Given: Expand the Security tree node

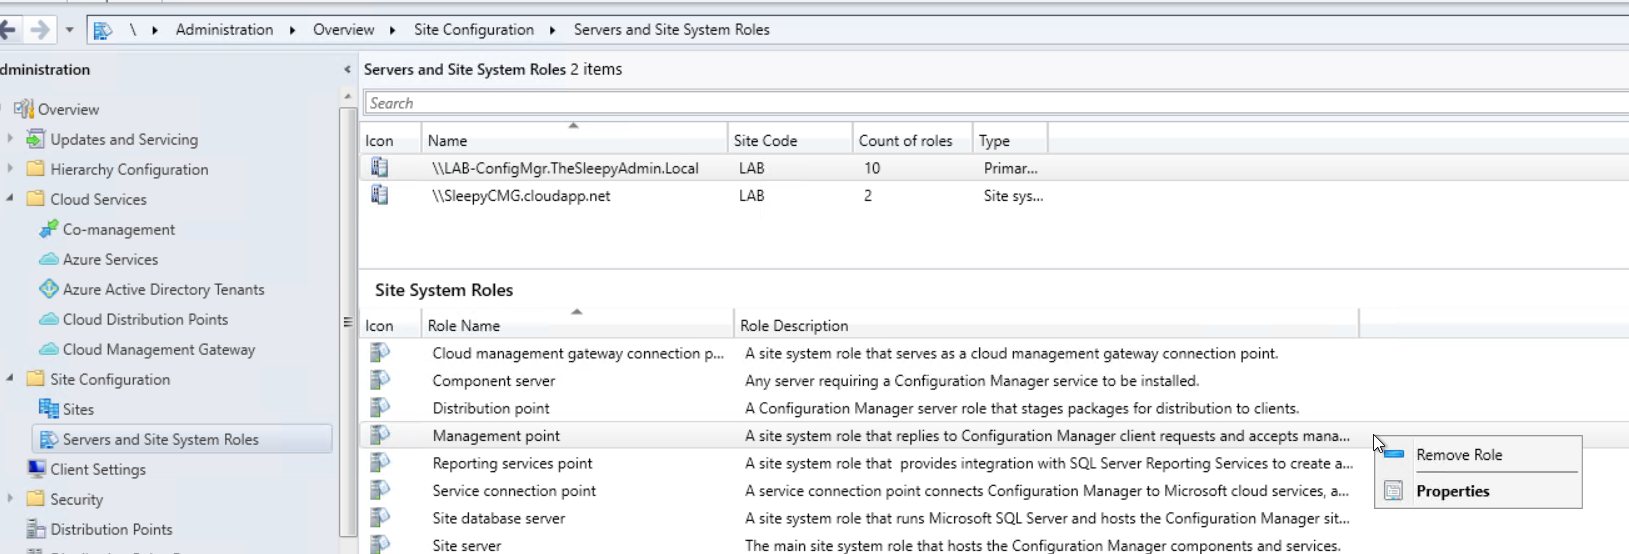Looking at the screenshot, I should 10,498.
